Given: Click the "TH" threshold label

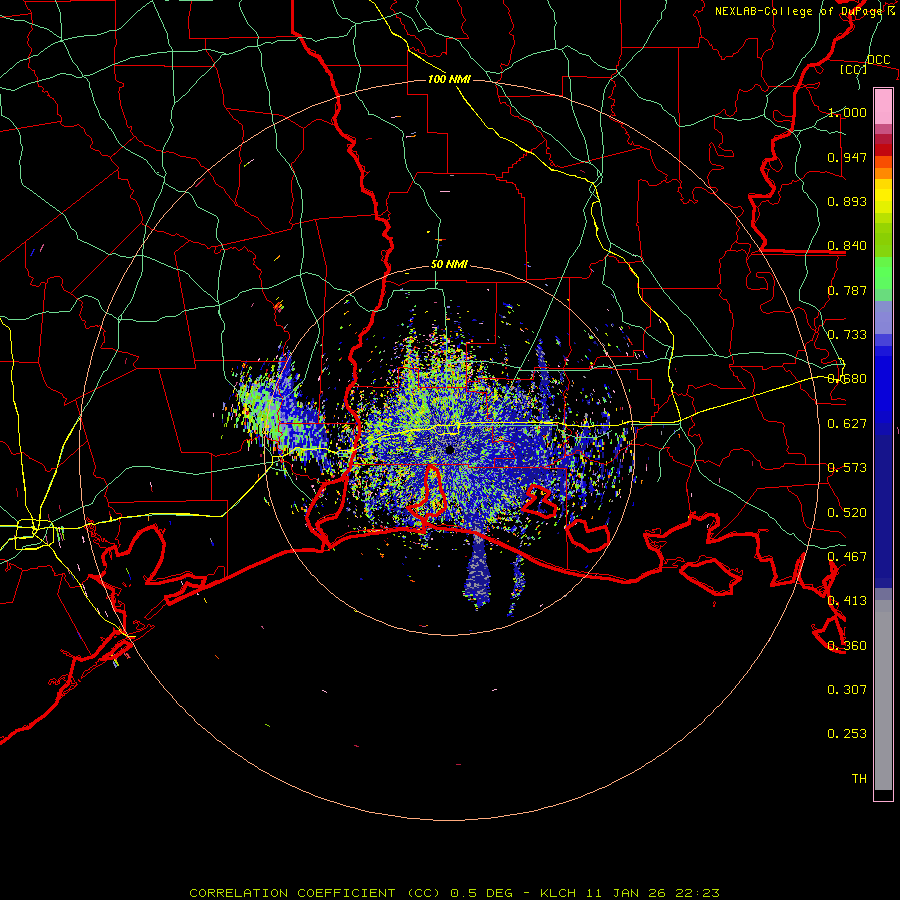Looking at the screenshot, I should (x=859, y=779).
